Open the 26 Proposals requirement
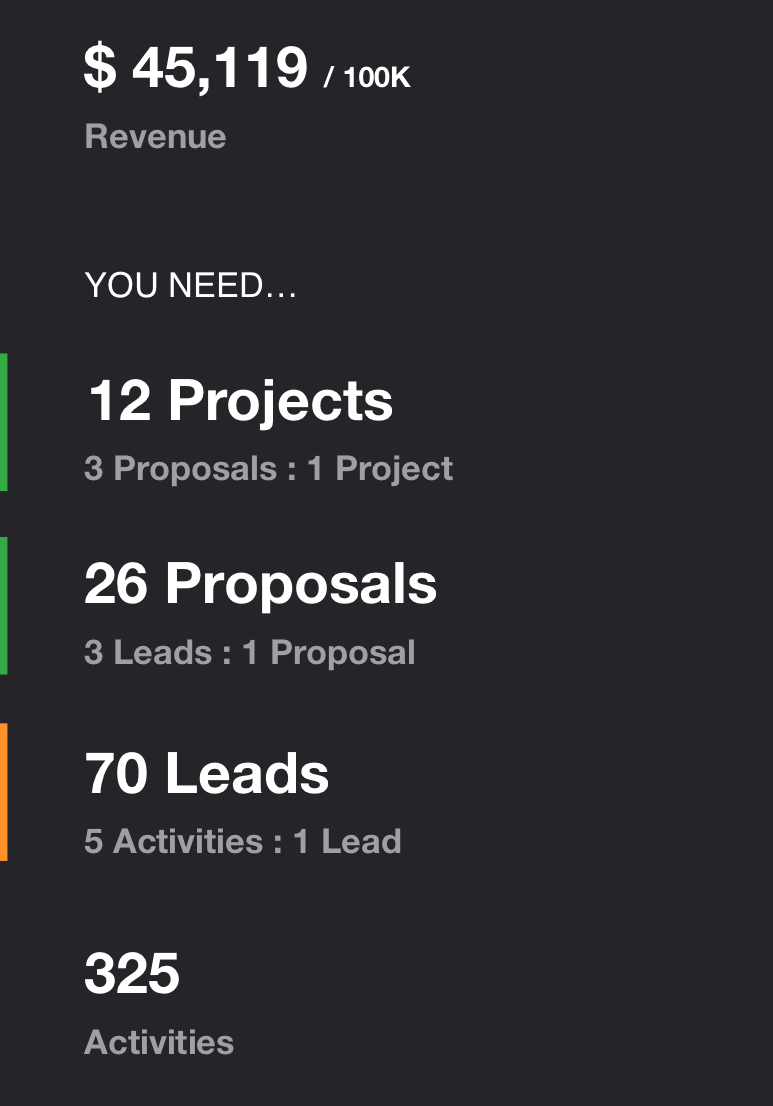This screenshot has height=1106, width=773. pyautogui.click(x=260, y=583)
